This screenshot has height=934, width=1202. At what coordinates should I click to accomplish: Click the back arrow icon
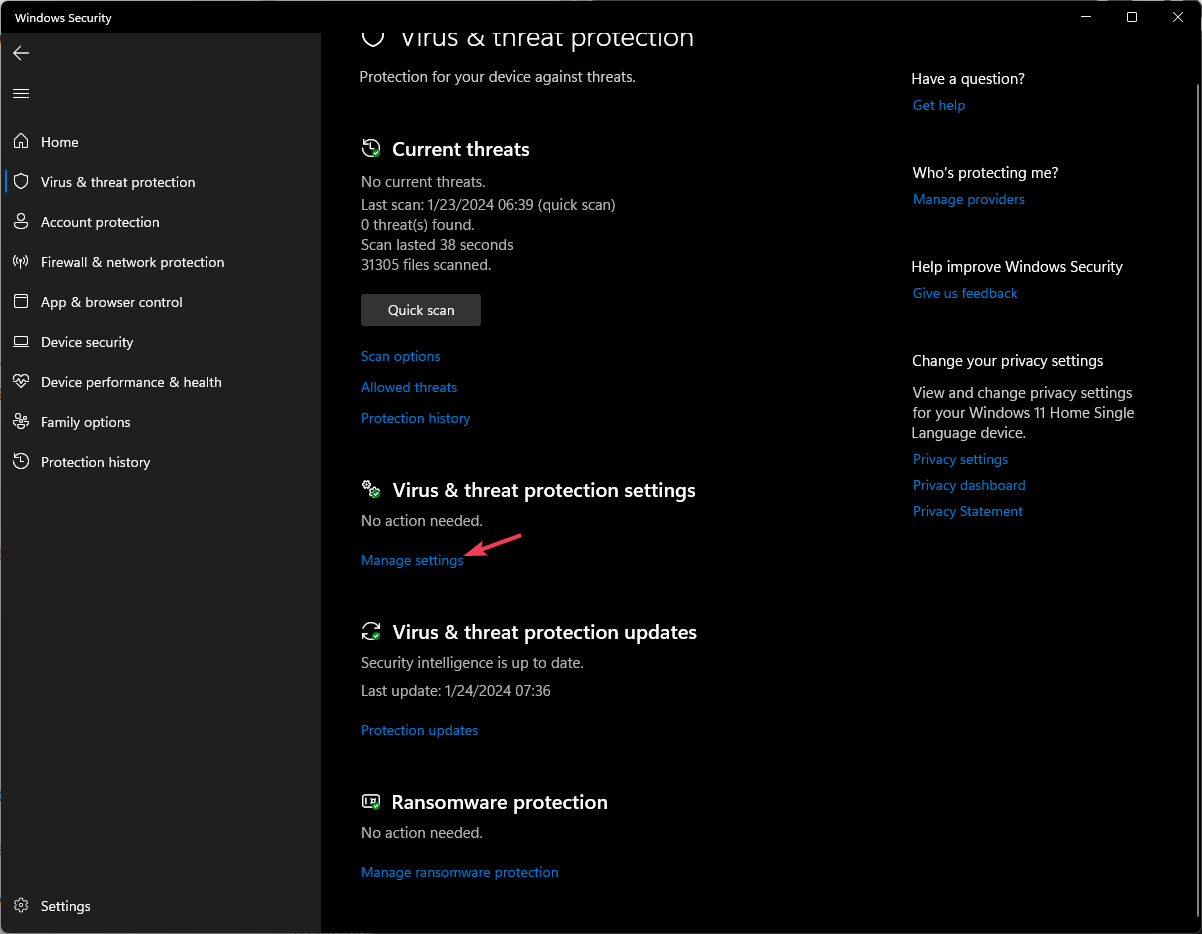(21, 53)
